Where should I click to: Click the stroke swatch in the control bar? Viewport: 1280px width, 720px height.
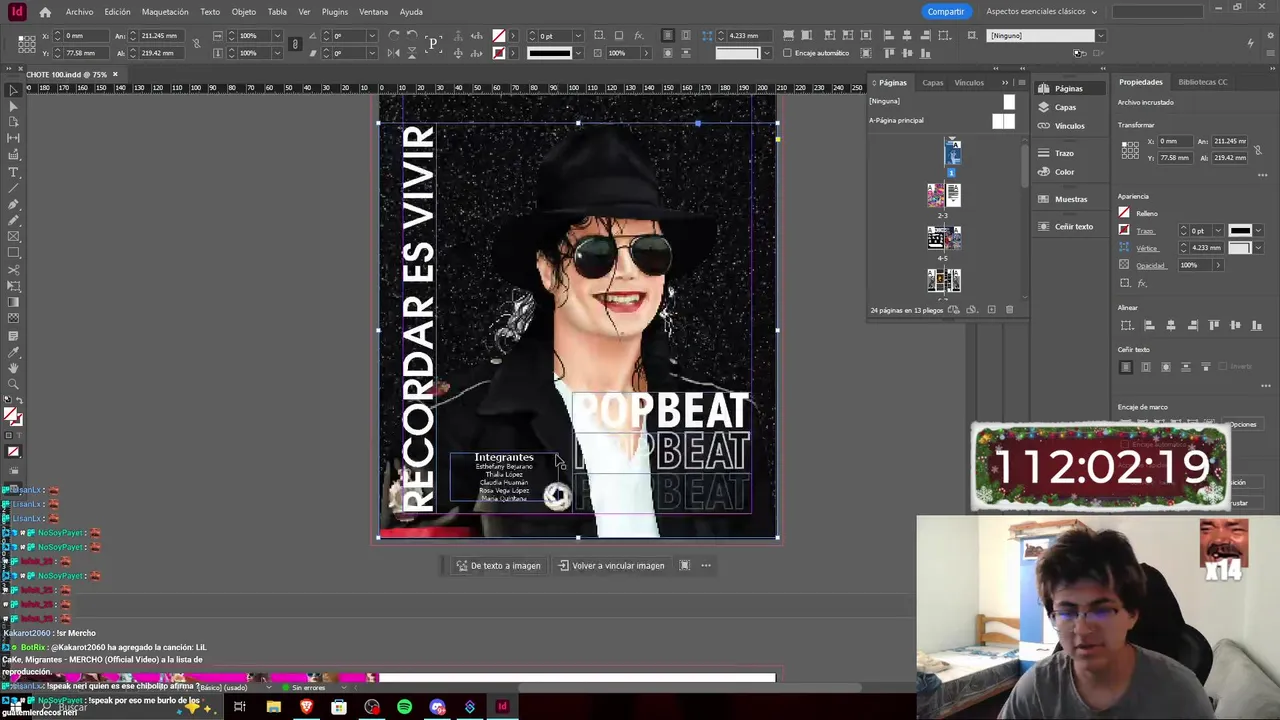pos(499,53)
